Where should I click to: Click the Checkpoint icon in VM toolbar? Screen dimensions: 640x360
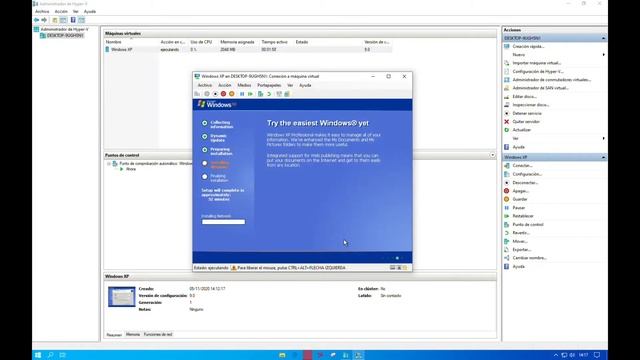pos(260,94)
